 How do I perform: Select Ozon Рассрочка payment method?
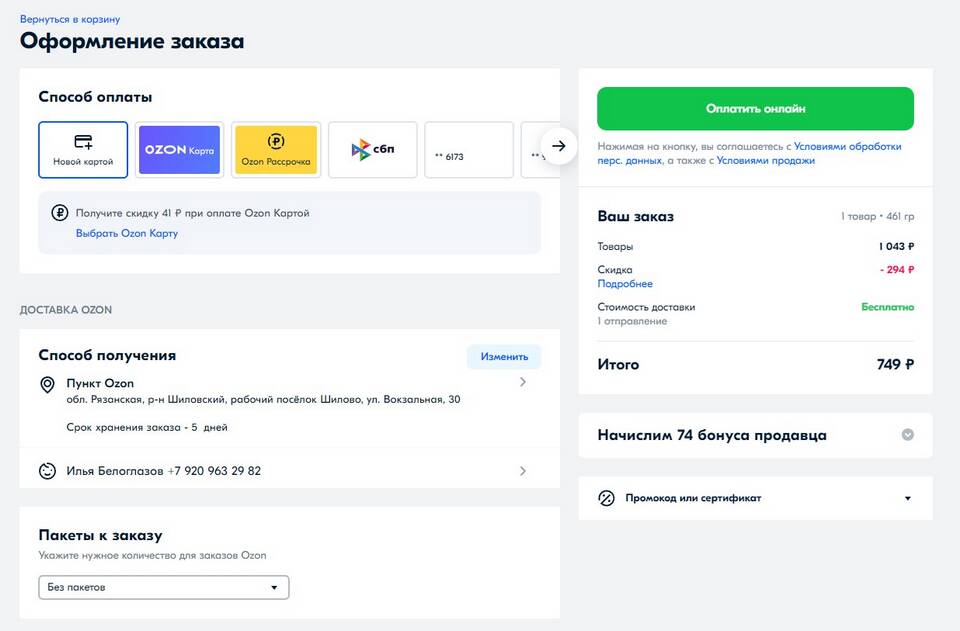276,150
